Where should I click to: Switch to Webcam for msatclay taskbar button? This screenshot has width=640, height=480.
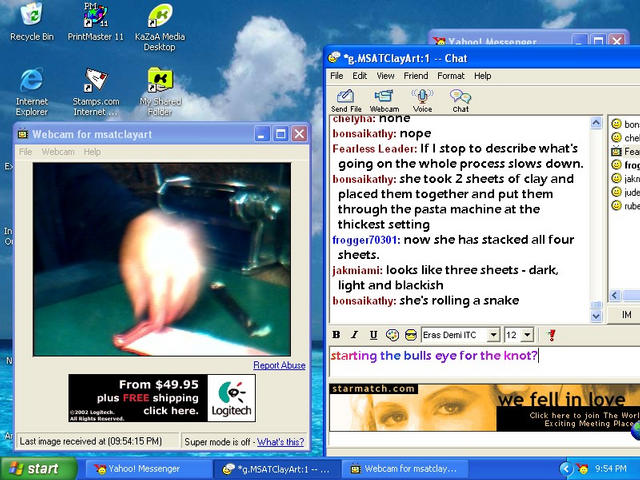coord(404,469)
